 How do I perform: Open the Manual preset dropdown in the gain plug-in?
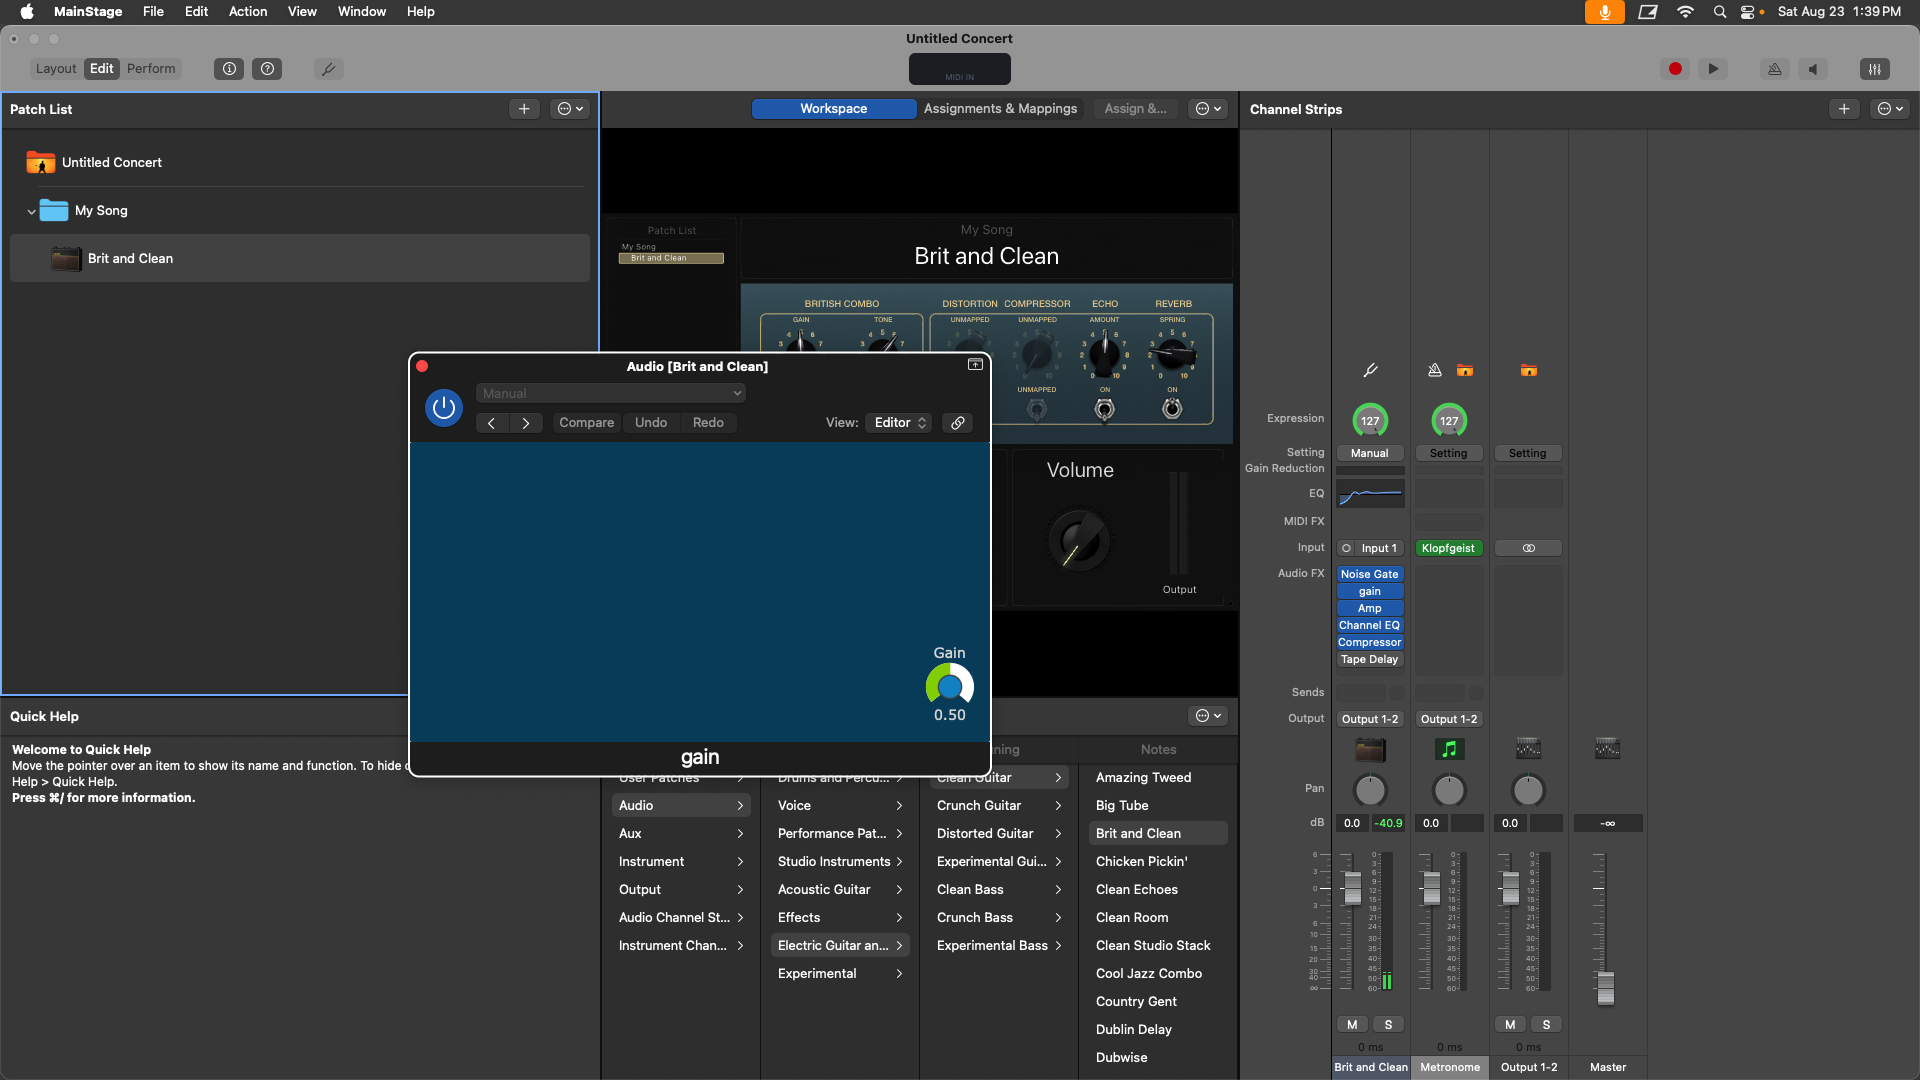click(611, 393)
